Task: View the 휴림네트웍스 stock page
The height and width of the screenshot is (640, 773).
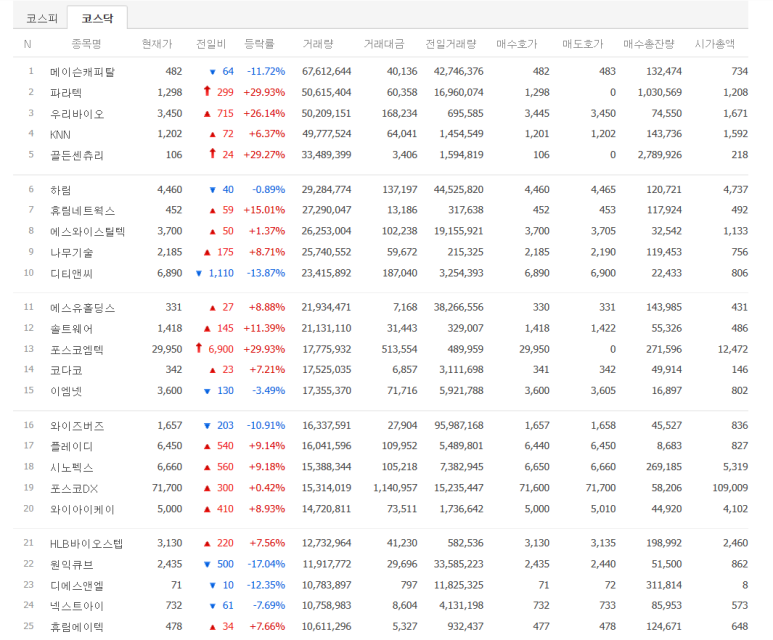Action: [x=82, y=211]
